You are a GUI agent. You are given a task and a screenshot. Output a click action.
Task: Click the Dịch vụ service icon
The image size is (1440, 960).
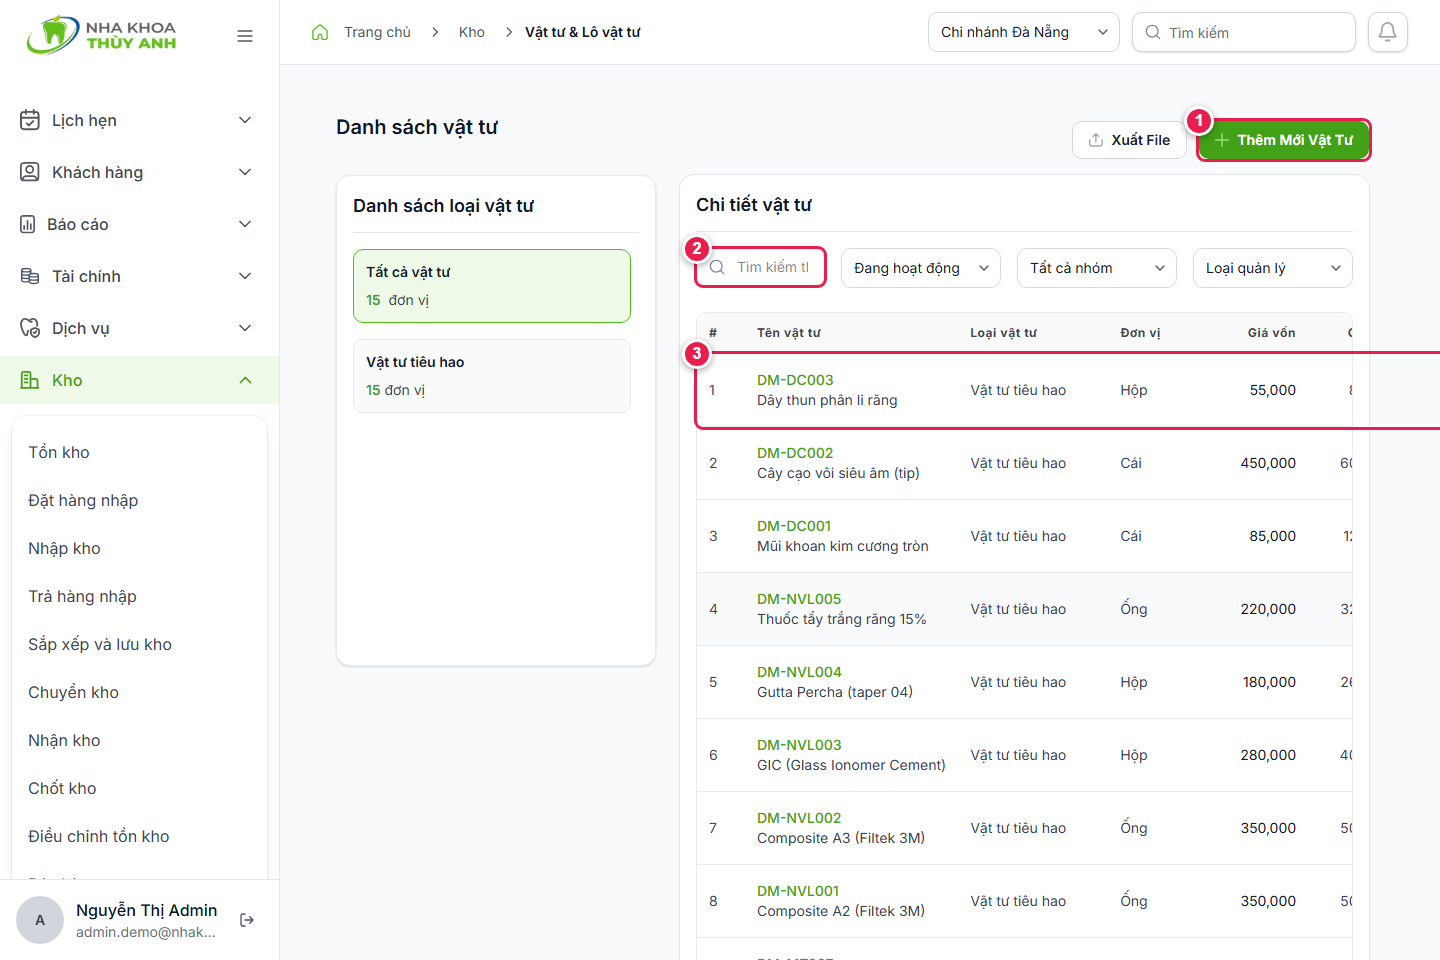point(30,328)
